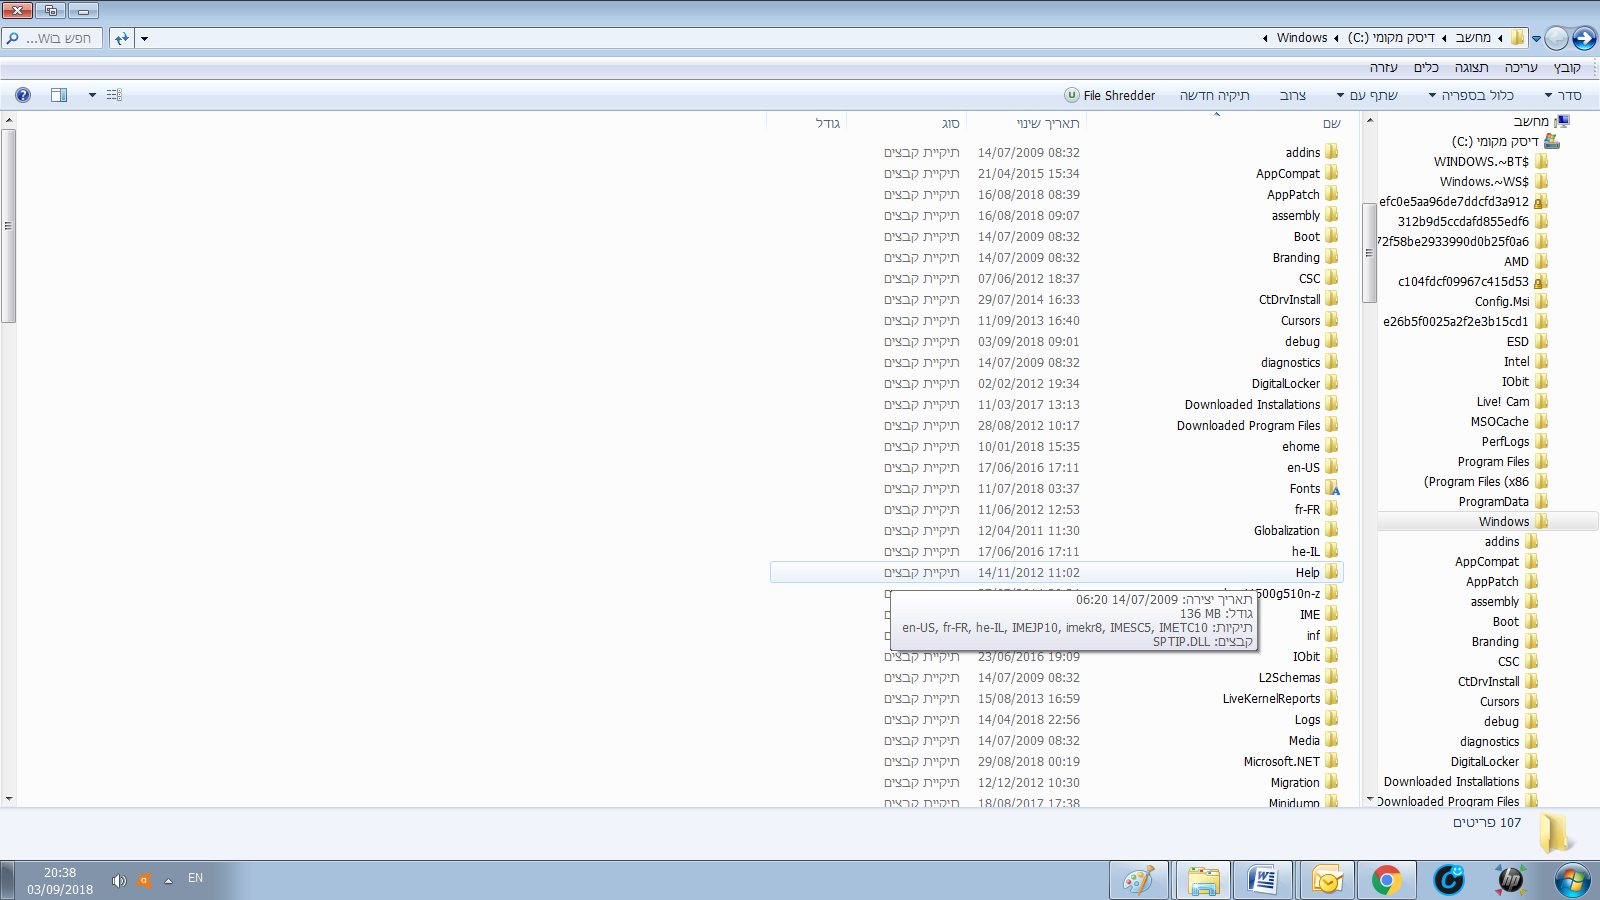The height and width of the screenshot is (900, 1600).
Task: Click the New Folder (תיקיה חדשה) button
Action: coord(1214,95)
